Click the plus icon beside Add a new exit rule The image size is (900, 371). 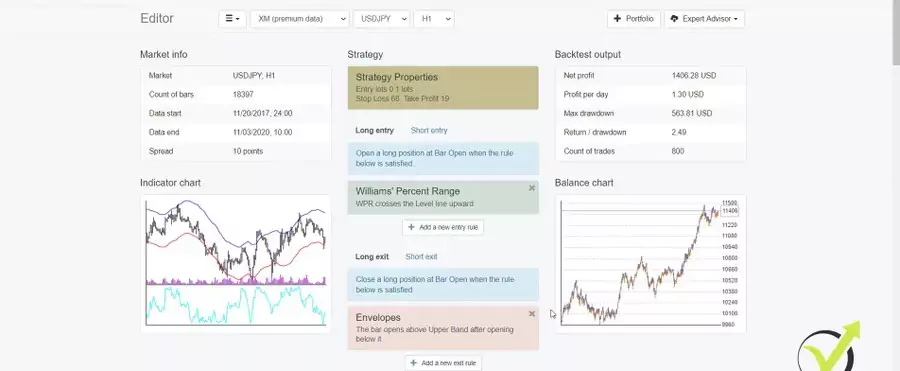414,363
